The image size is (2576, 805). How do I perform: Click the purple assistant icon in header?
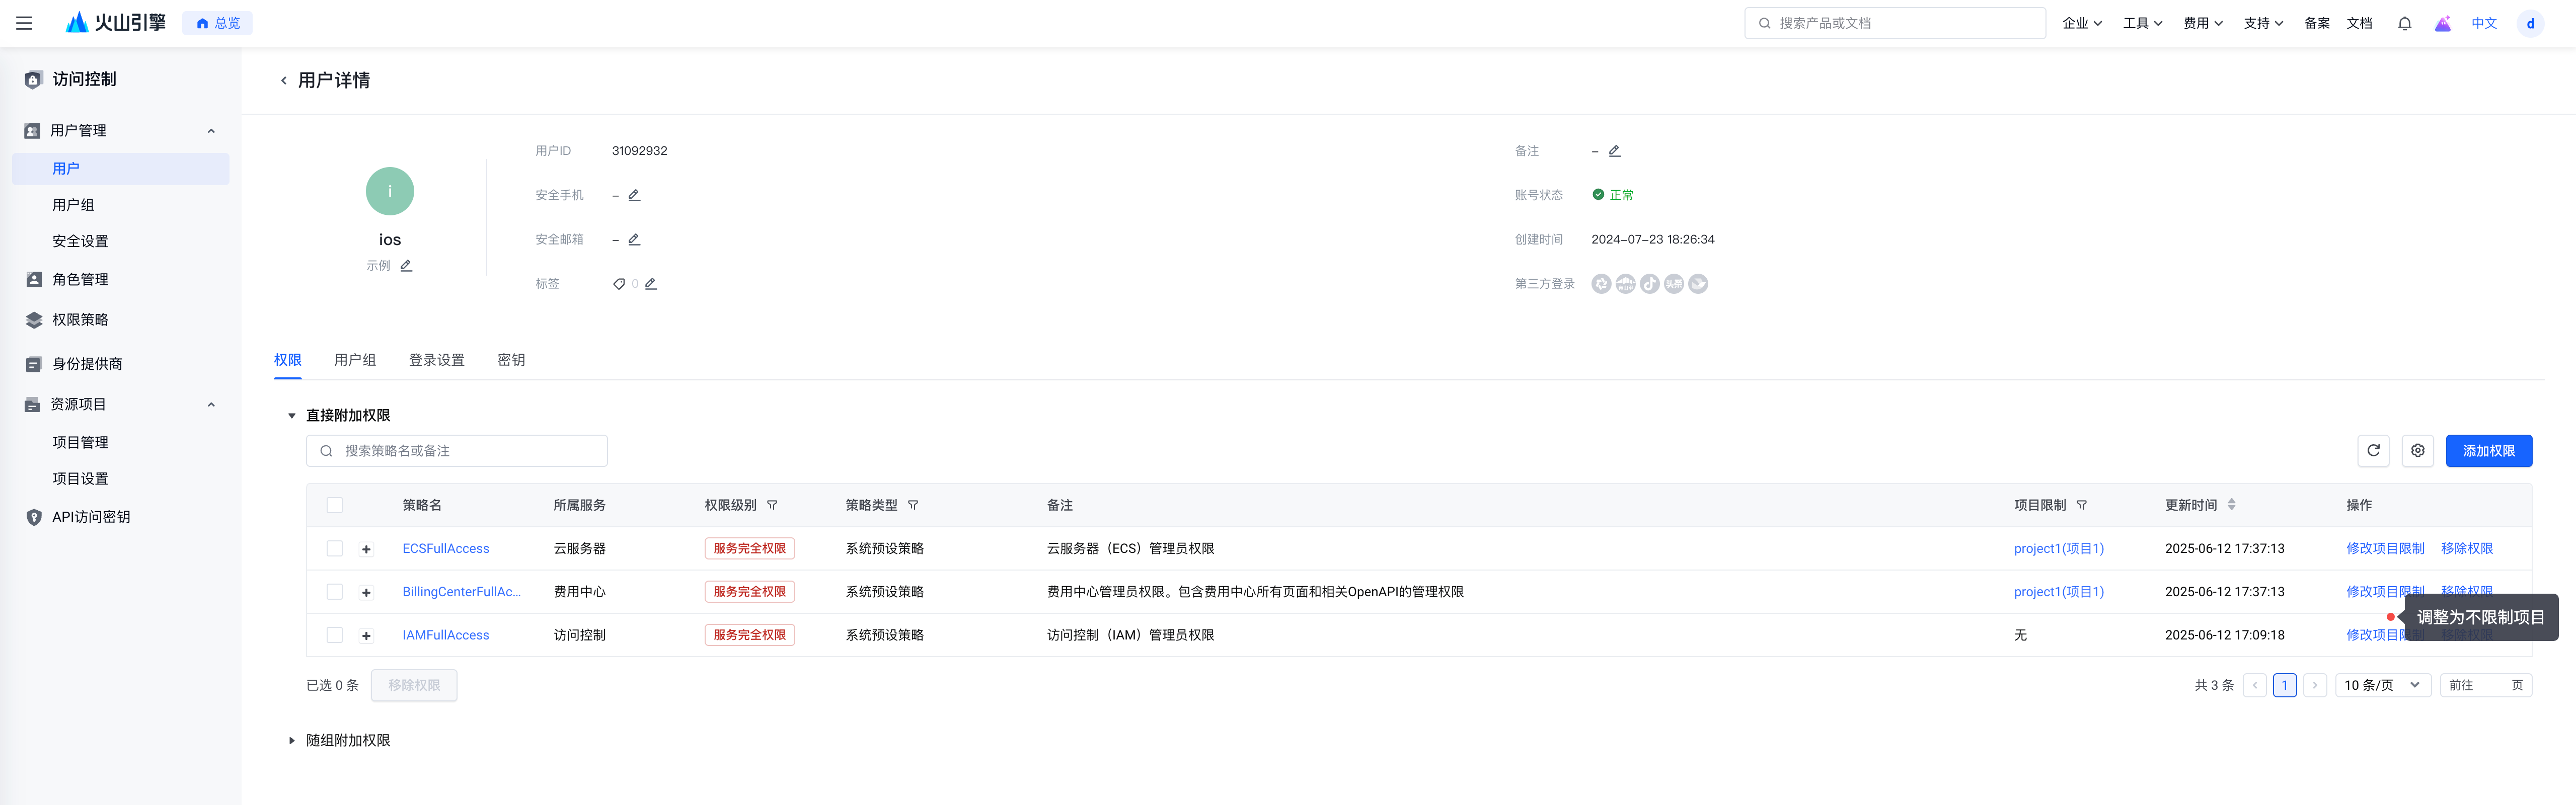(x=2442, y=23)
